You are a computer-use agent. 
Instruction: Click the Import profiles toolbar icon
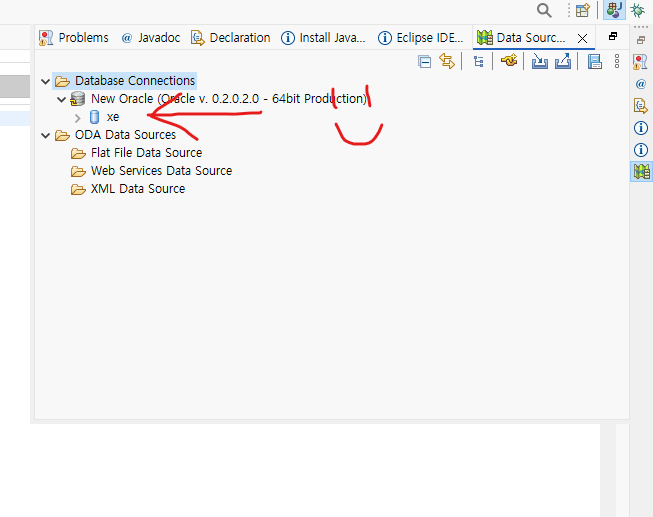coord(540,61)
